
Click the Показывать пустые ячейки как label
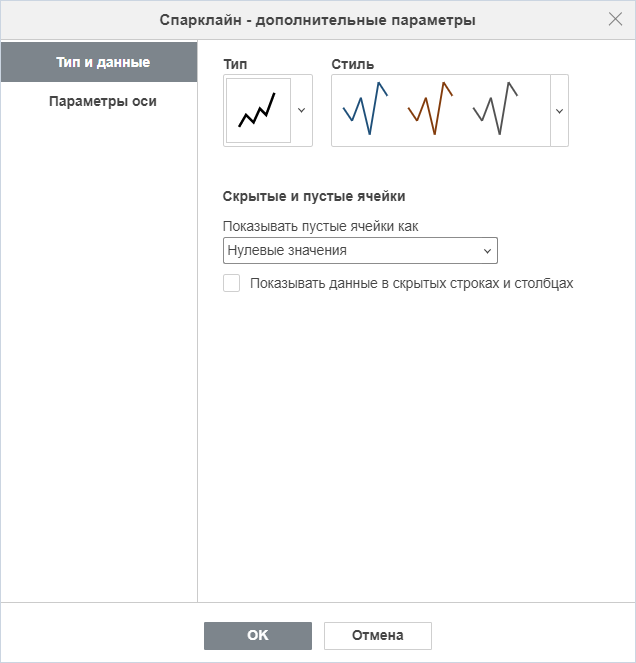pyautogui.click(x=321, y=226)
